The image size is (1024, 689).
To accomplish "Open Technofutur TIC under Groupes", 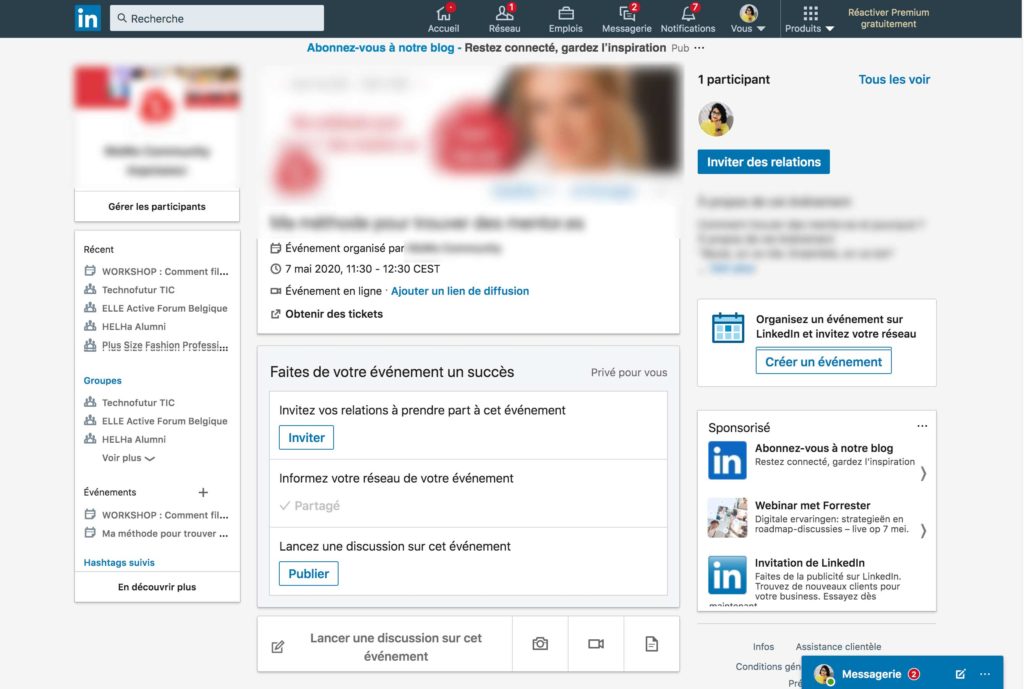I will (129, 402).
